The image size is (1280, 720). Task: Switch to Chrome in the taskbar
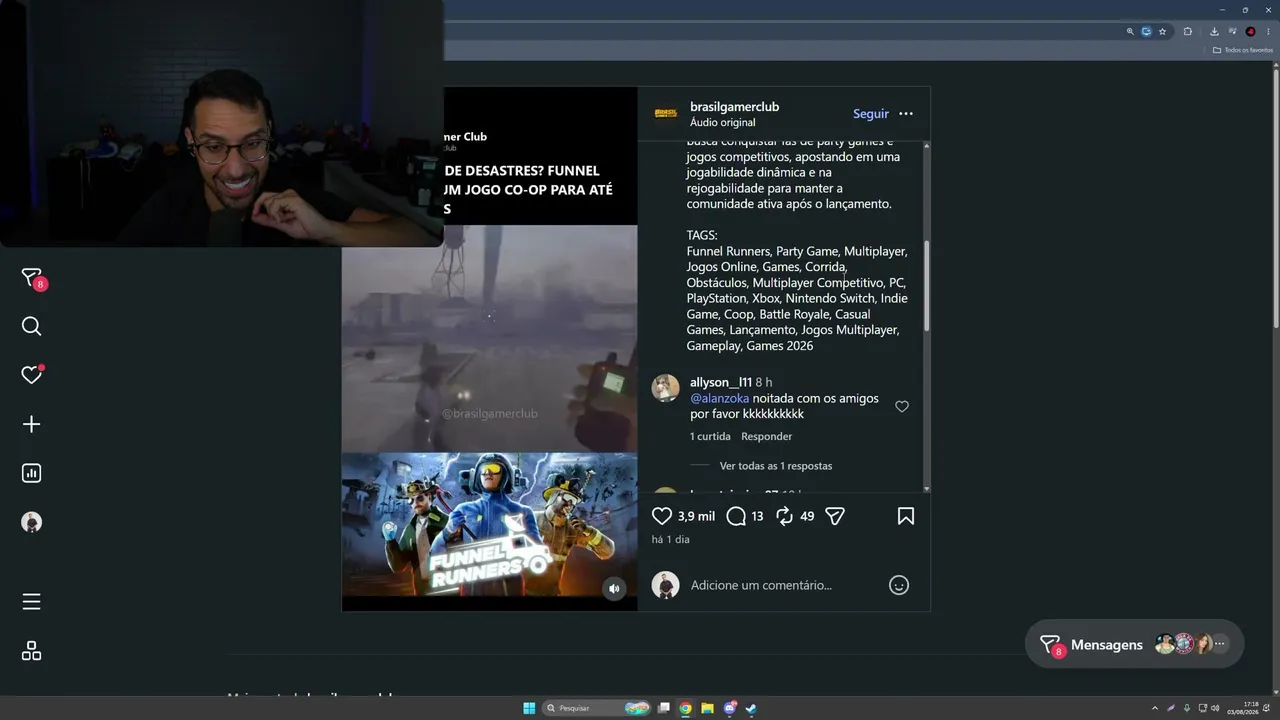coord(685,708)
